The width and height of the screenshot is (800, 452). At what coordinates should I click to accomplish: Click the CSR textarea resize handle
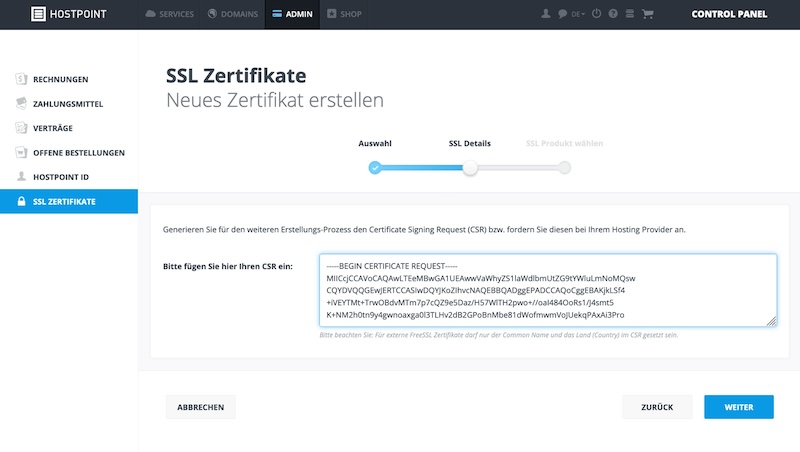coord(771,321)
